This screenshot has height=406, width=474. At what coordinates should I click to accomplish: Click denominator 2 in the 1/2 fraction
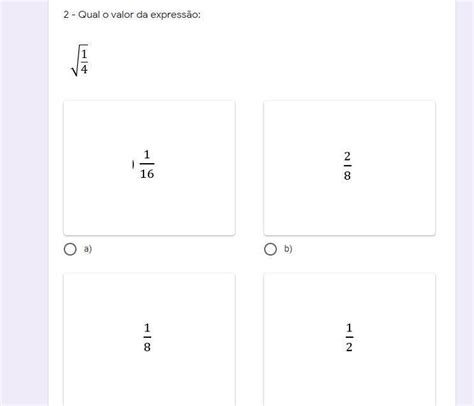tap(349, 347)
